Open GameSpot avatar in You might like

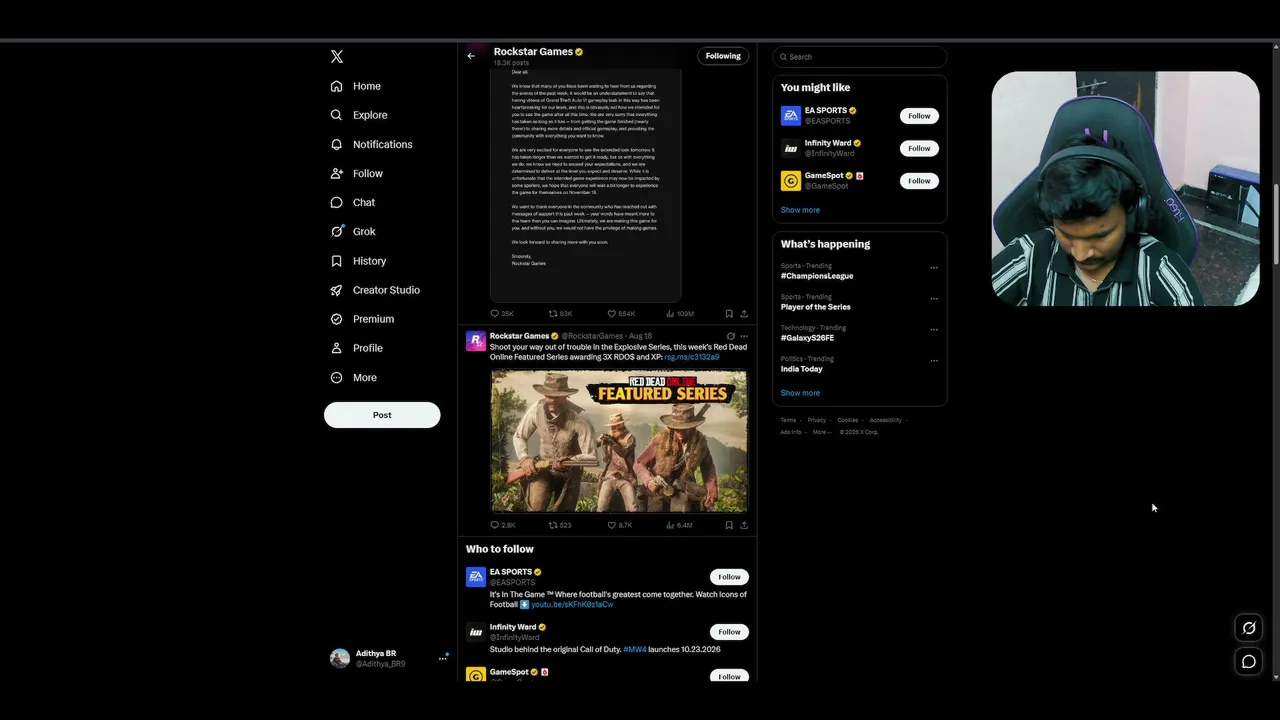pos(791,181)
